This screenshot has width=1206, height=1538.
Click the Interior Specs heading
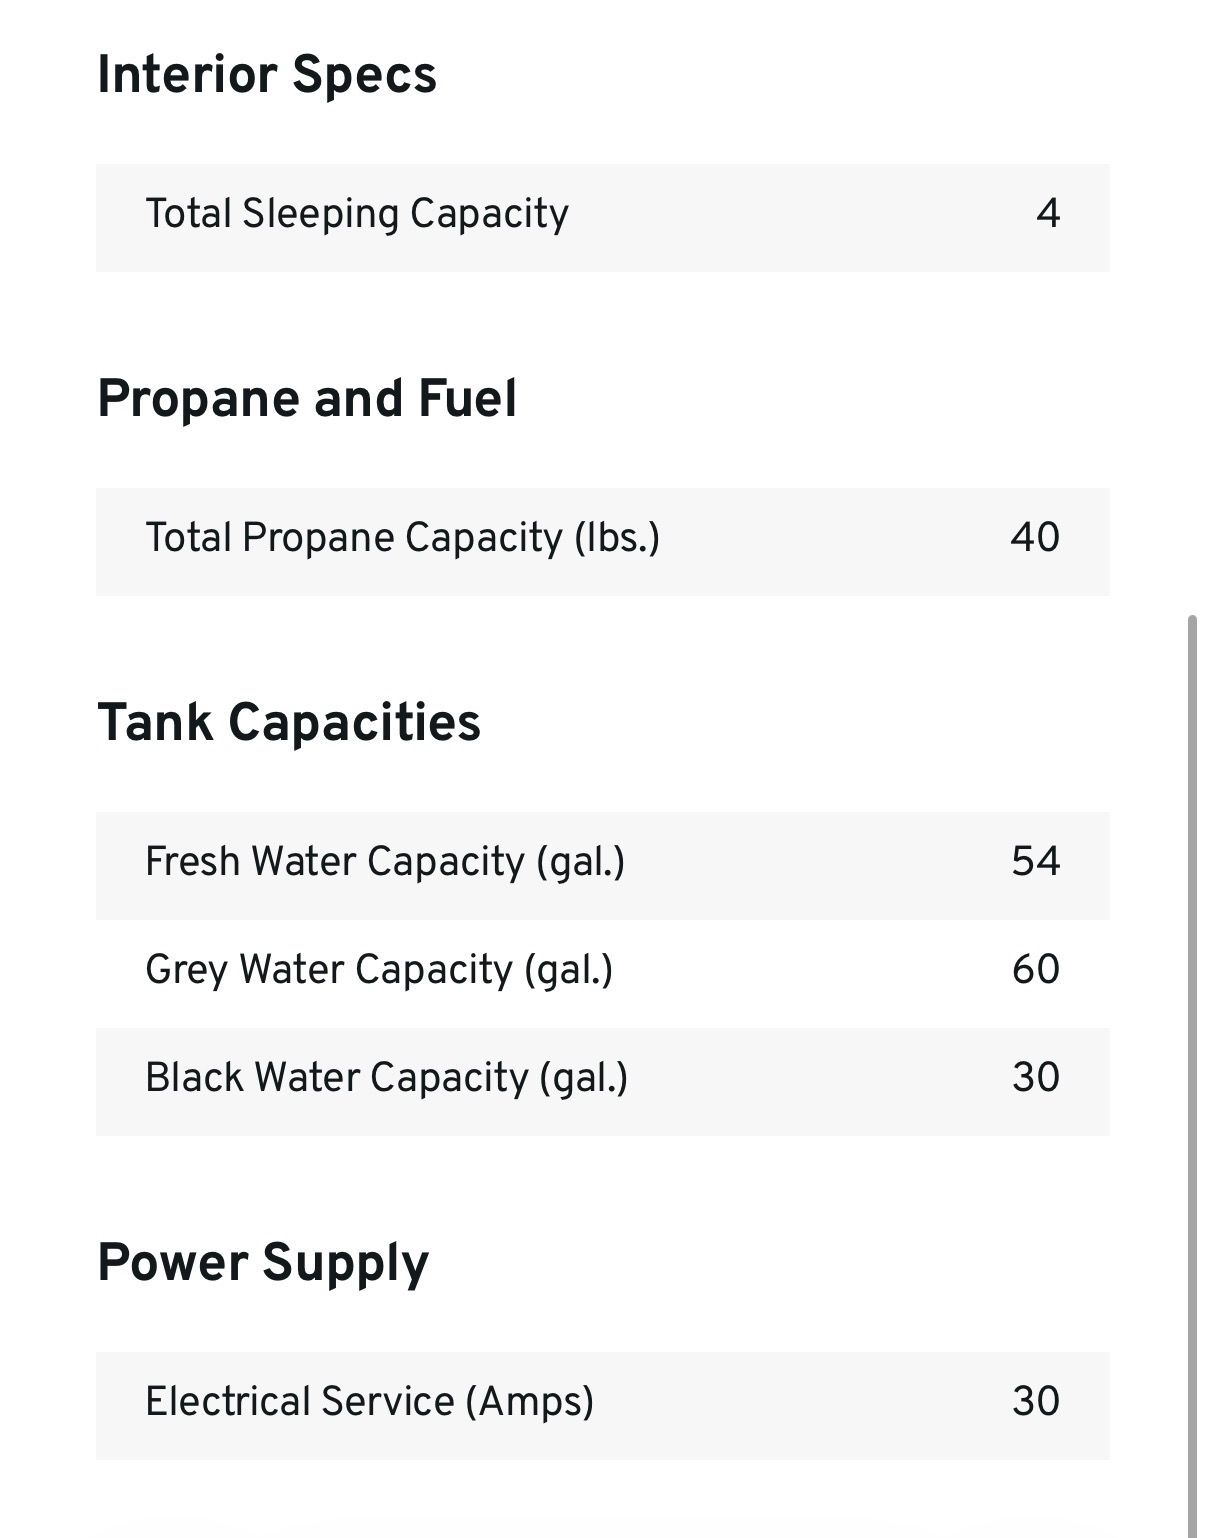click(x=267, y=75)
